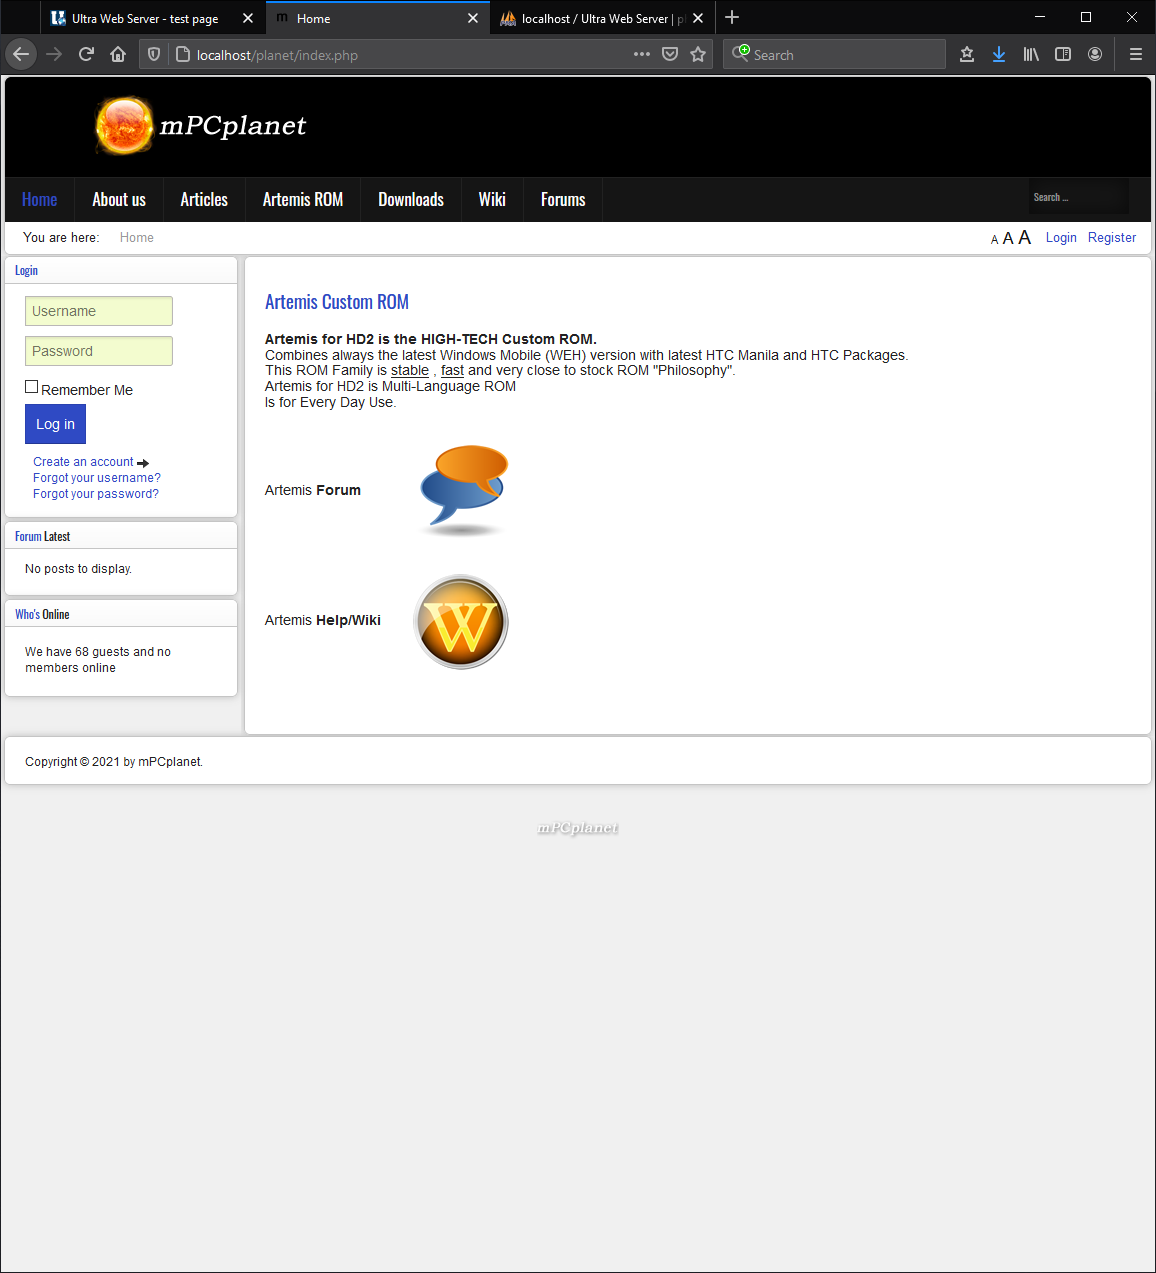Open the Artemis Forum speech bubble icon

point(464,490)
